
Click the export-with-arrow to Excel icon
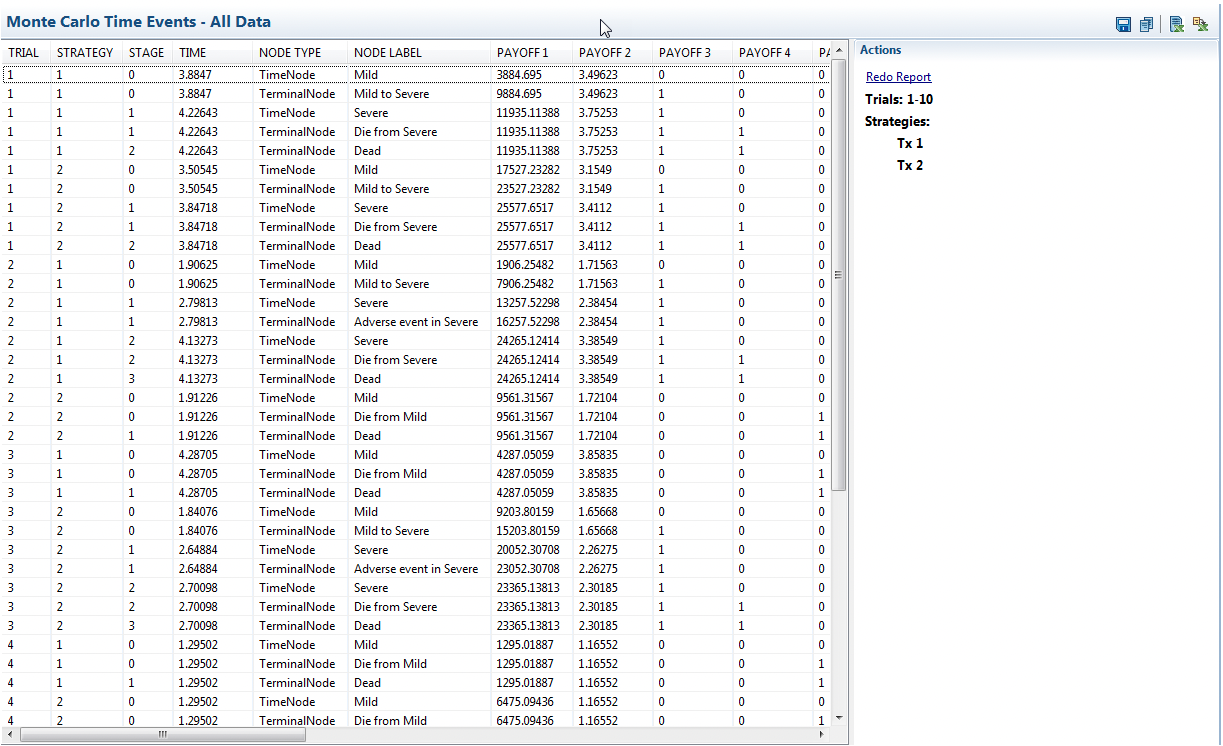coord(1200,24)
